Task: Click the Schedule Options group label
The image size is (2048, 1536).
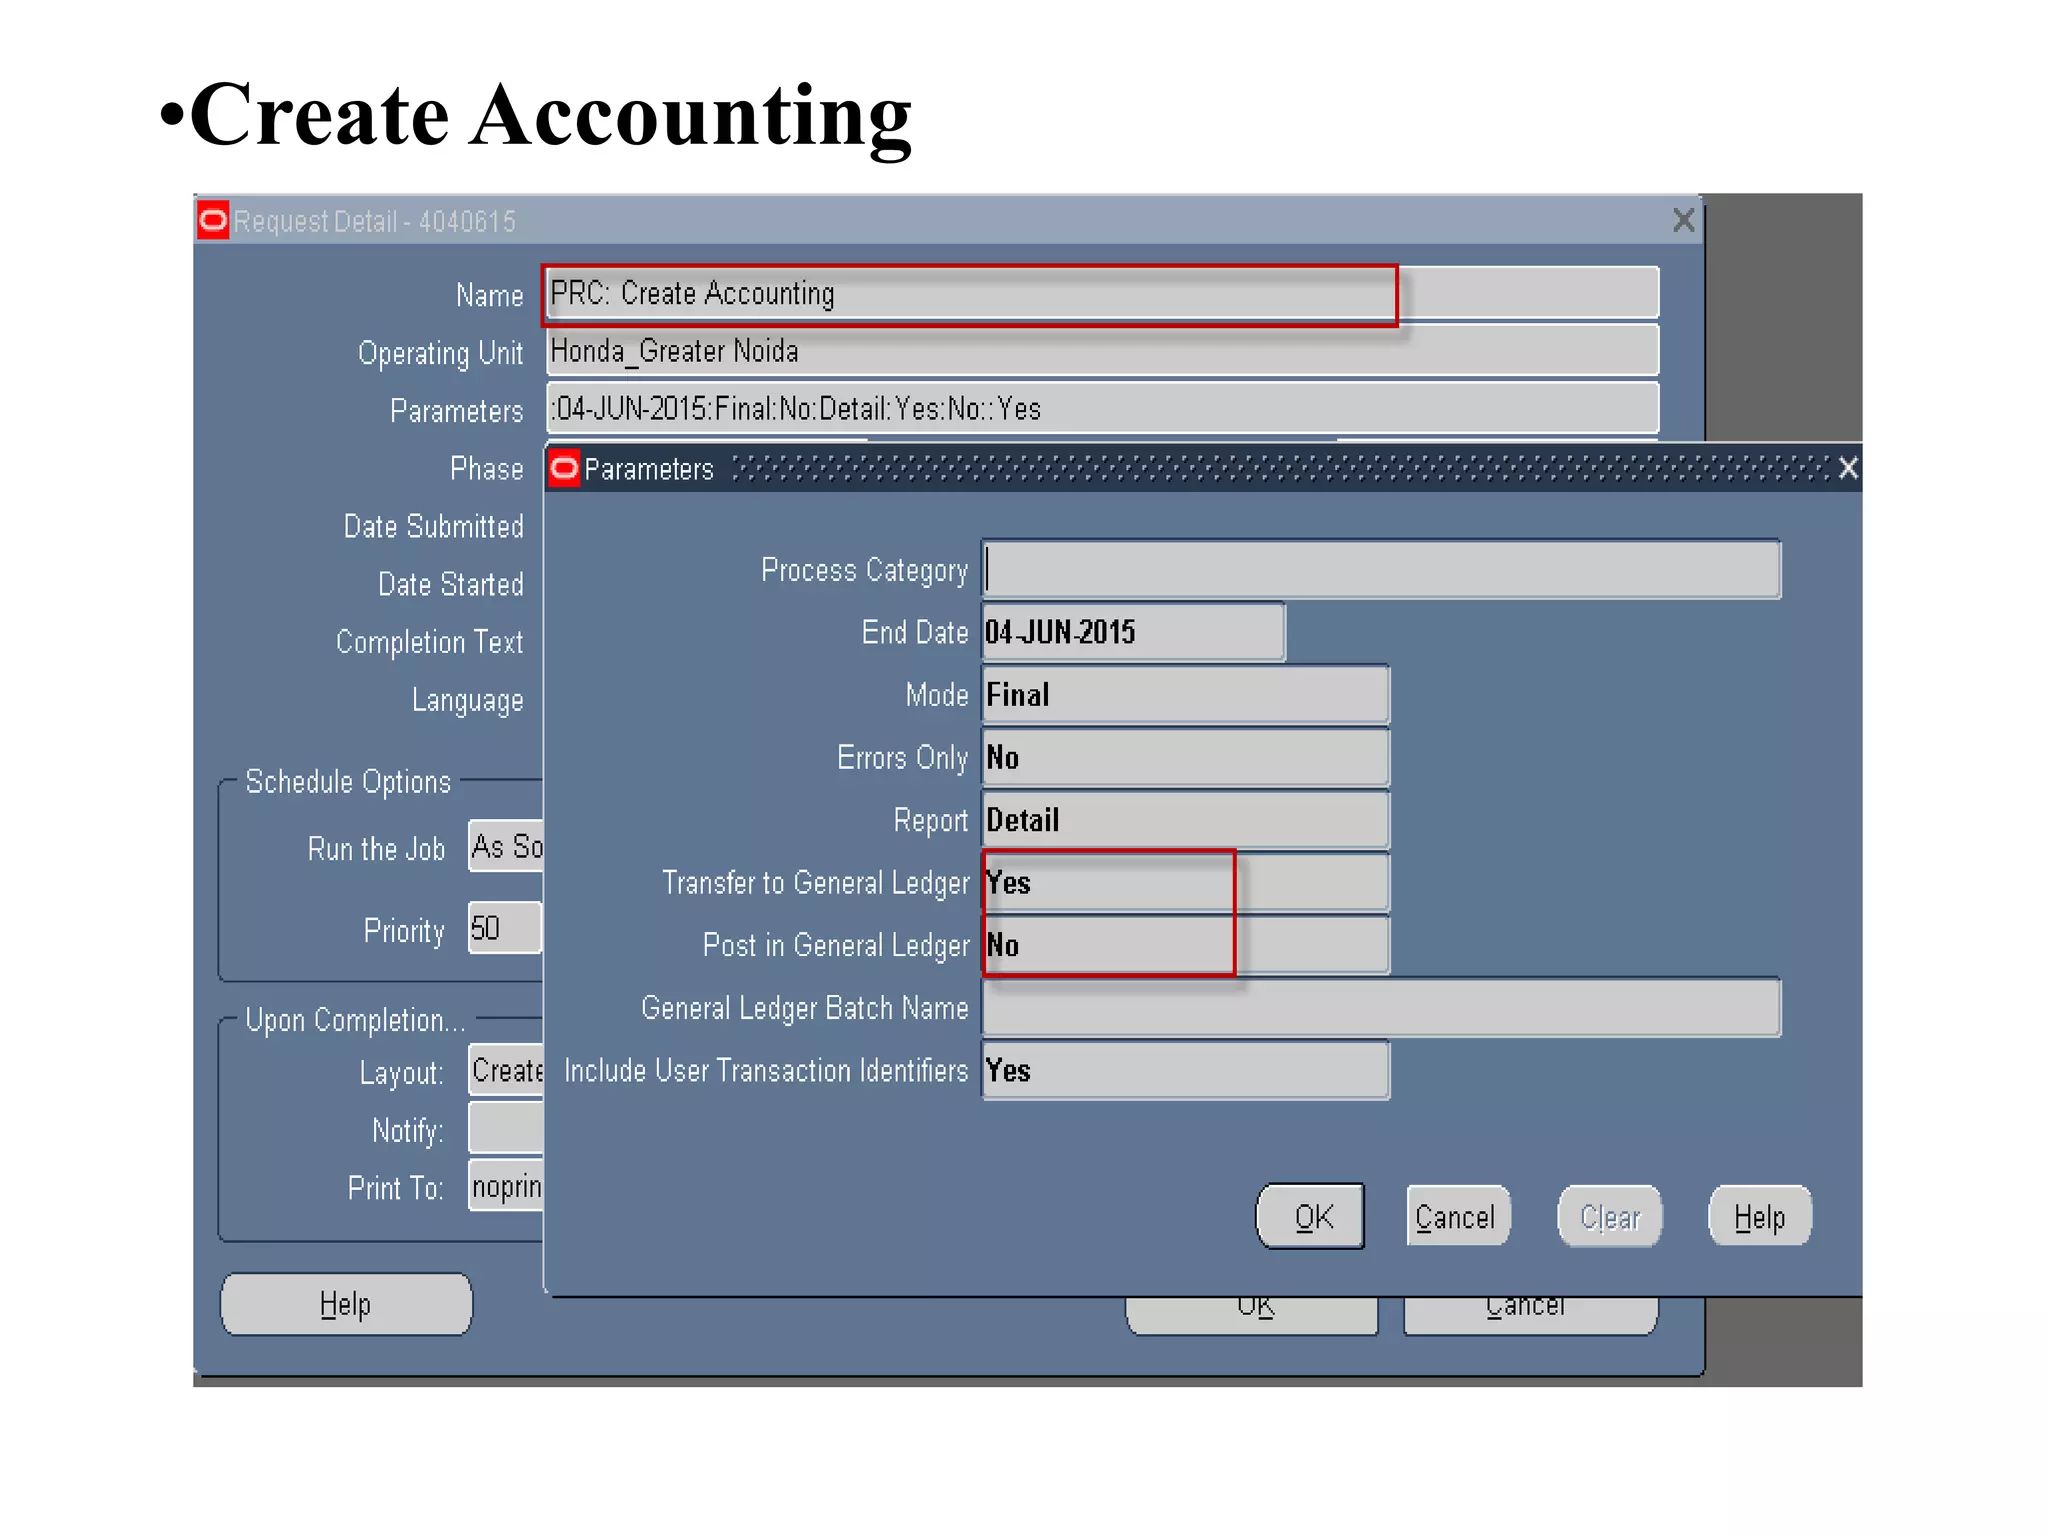Action: pyautogui.click(x=348, y=782)
